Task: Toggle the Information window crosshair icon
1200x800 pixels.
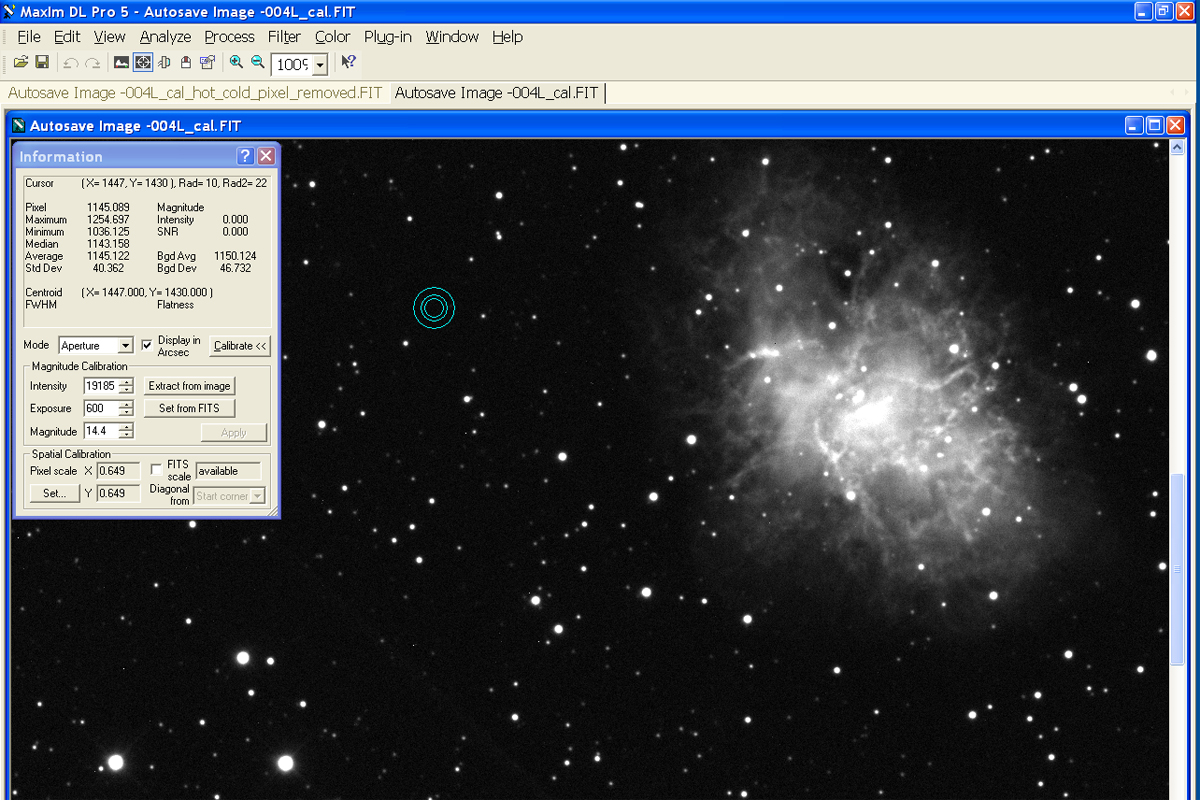Action: coord(143,63)
